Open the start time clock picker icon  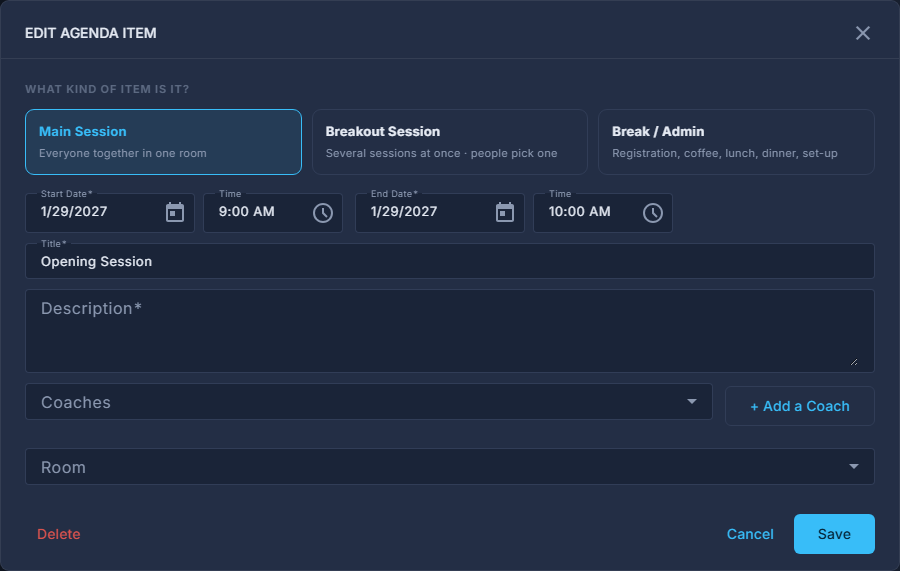pos(323,213)
